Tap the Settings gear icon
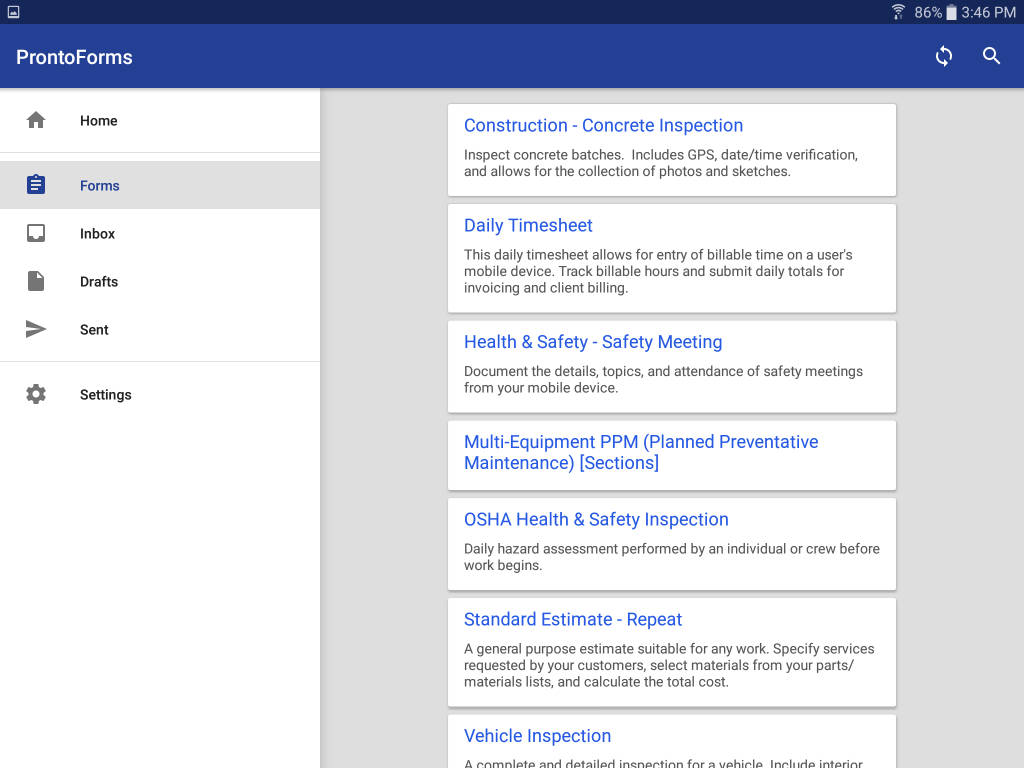 click(x=36, y=394)
